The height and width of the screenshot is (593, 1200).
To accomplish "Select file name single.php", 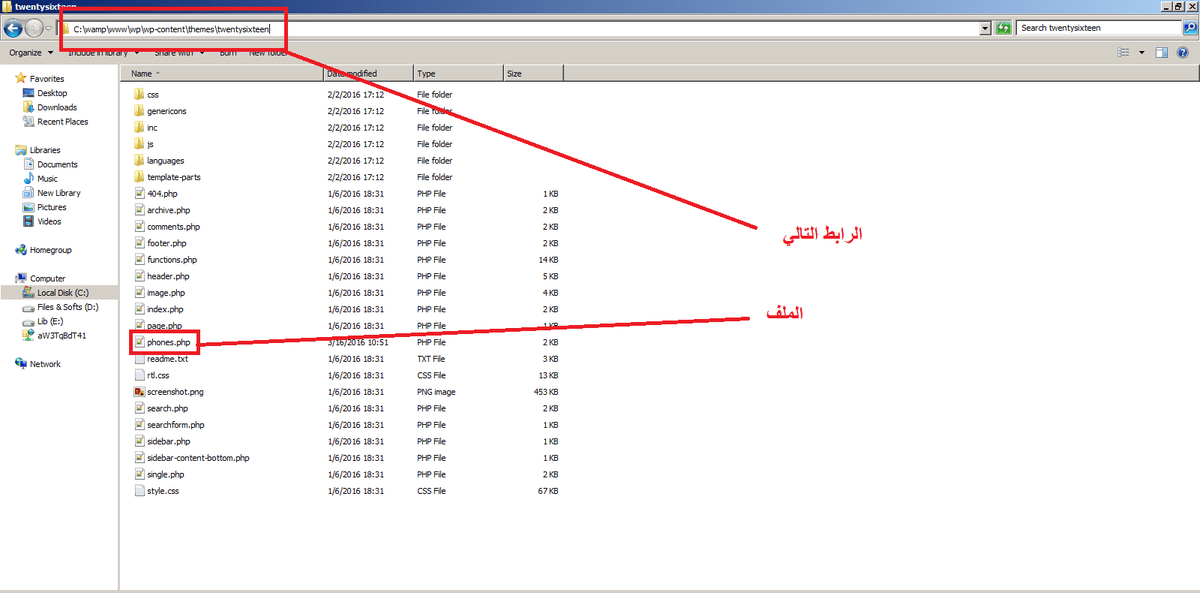I will pos(165,474).
